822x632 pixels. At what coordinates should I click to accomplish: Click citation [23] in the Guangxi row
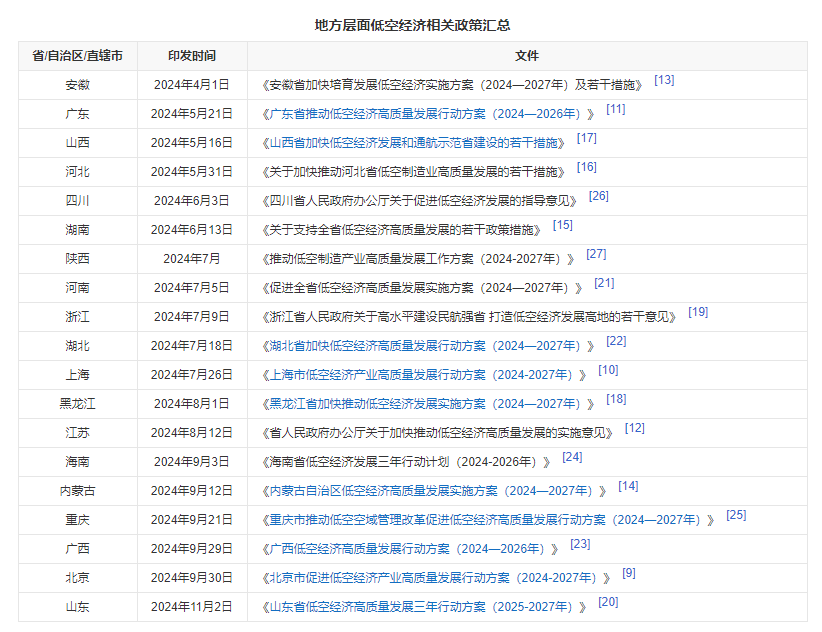[x=580, y=544]
